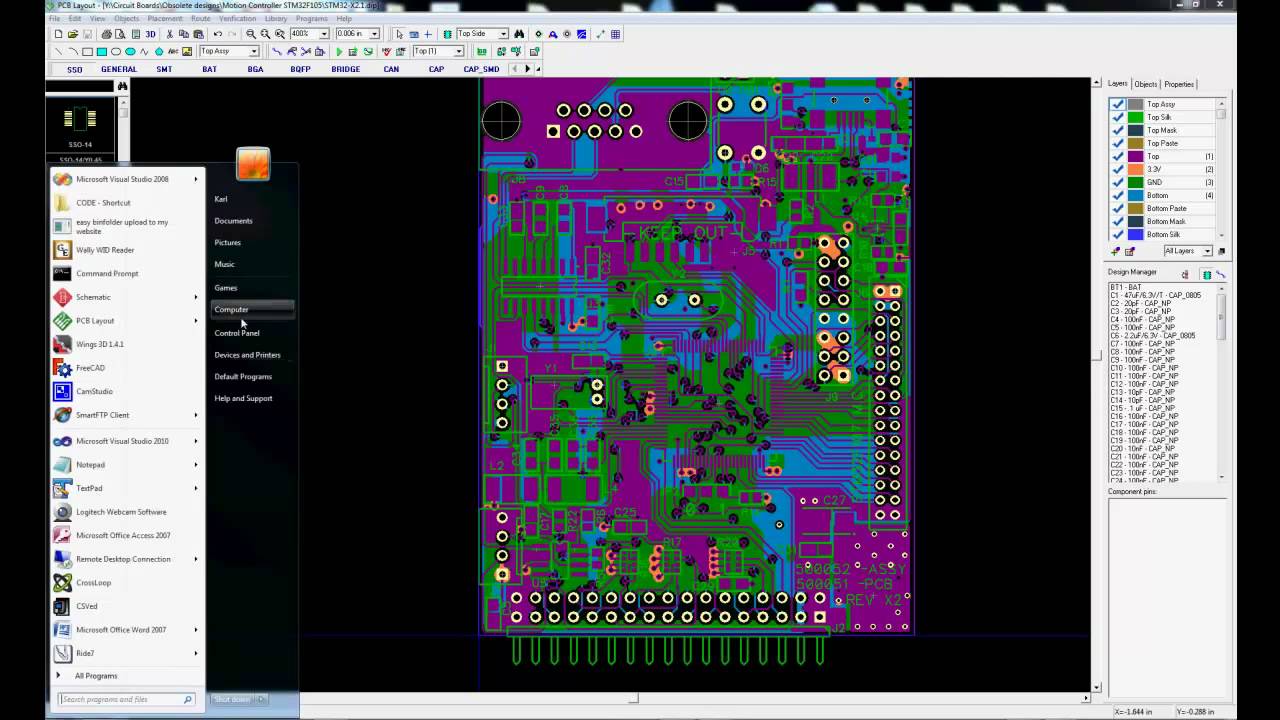Toggle visibility of the Top copper layer
The height and width of the screenshot is (720, 1280).
point(1118,156)
